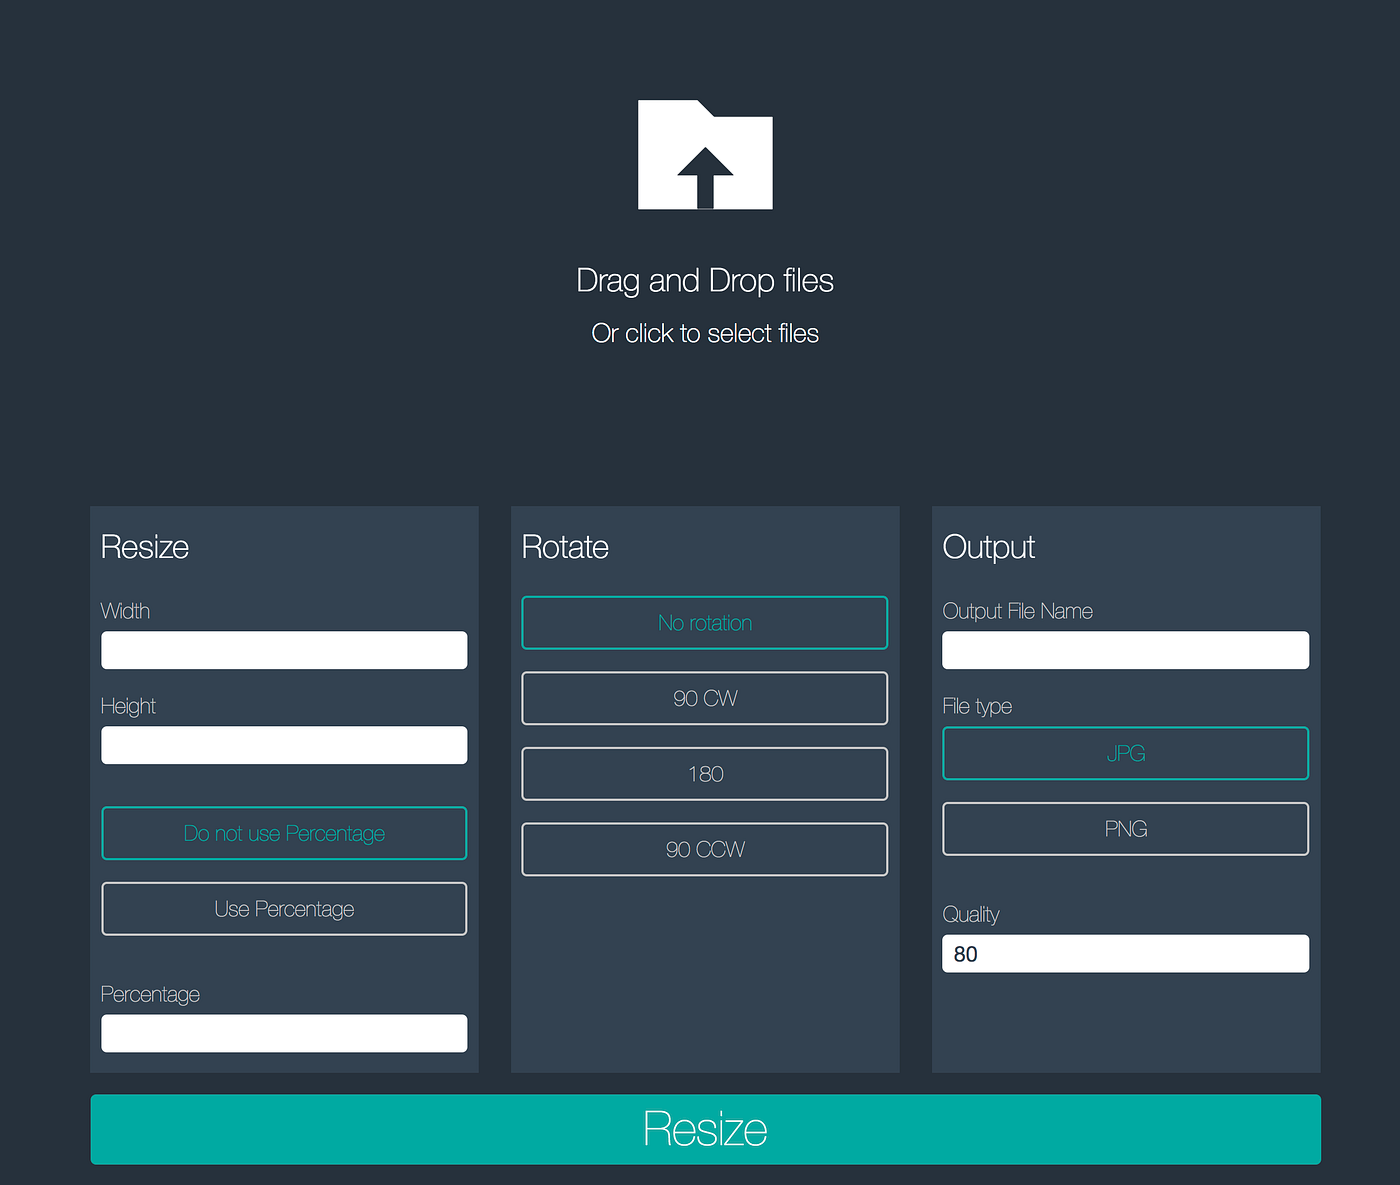Click the Output panel header
This screenshot has height=1185, width=1400.
coord(988,547)
